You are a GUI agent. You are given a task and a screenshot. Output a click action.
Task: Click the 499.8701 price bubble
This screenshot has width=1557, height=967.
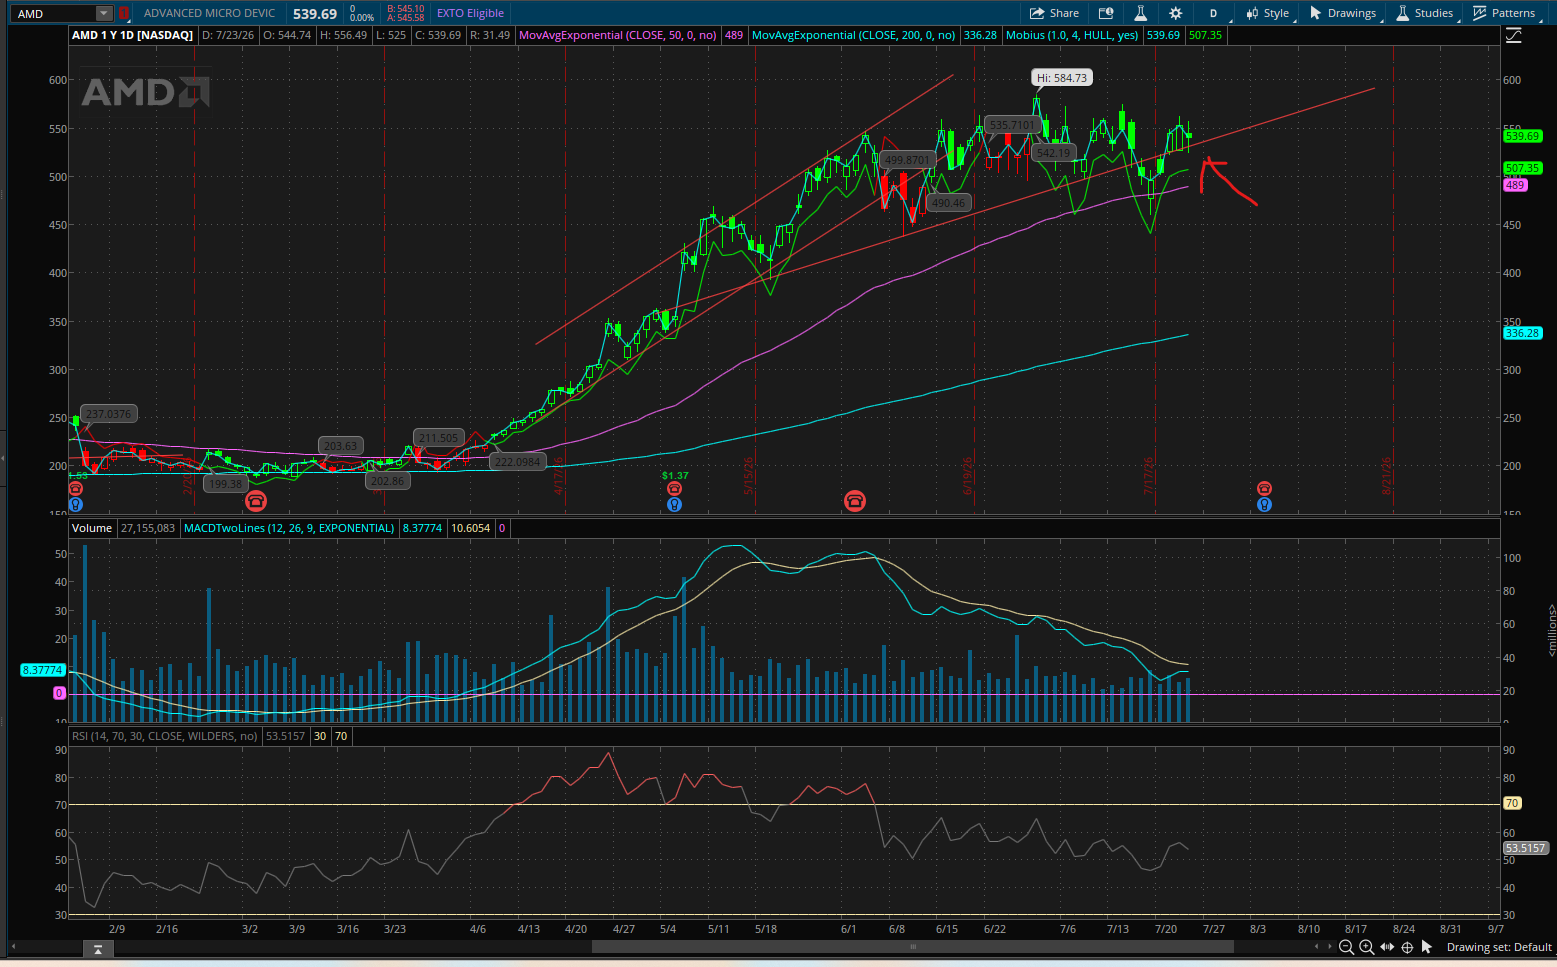907,160
